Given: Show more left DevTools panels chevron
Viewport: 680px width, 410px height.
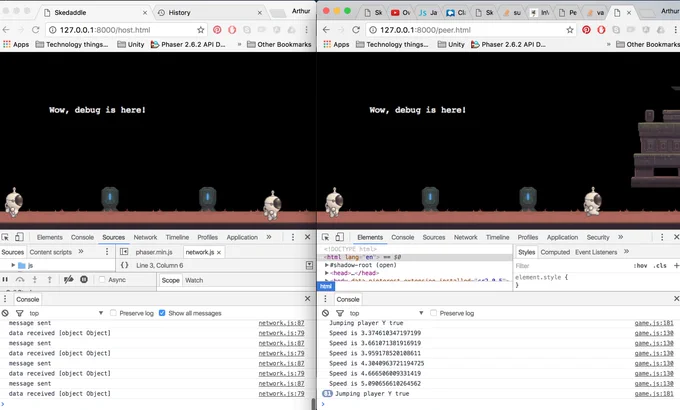Looking at the screenshot, I should pos(269,237).
